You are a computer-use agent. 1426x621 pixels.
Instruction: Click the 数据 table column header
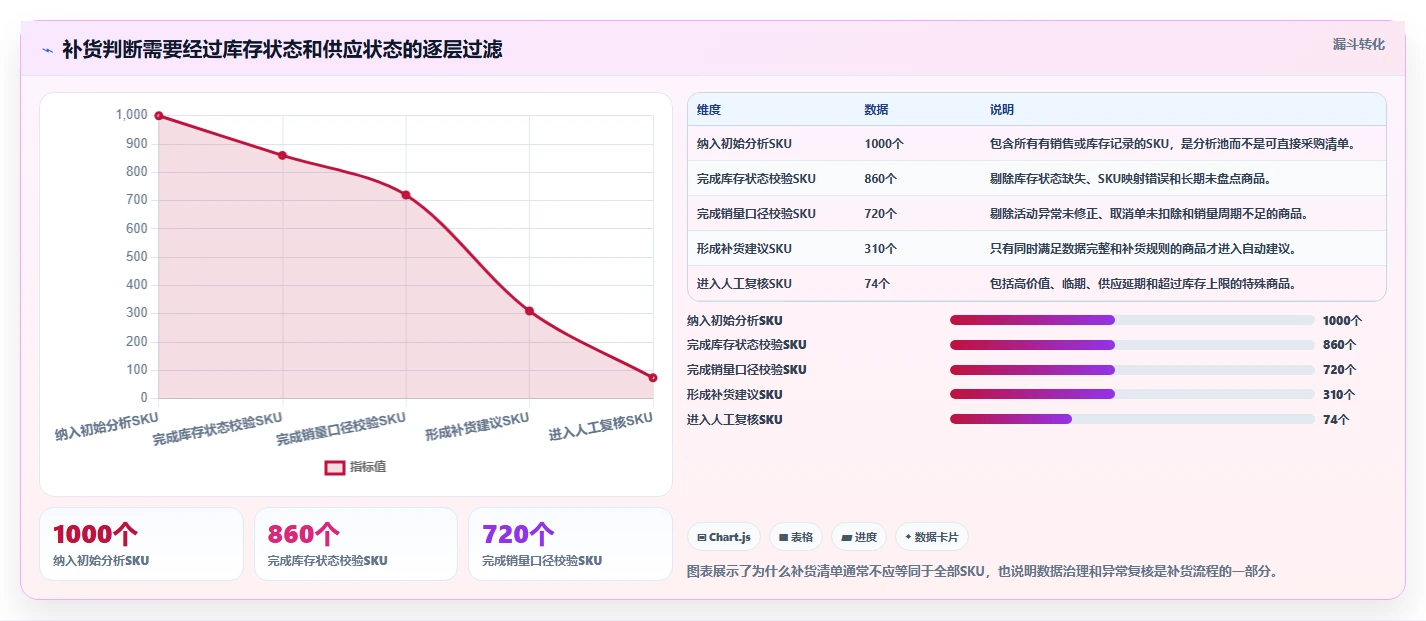click(x=876, y=110)
